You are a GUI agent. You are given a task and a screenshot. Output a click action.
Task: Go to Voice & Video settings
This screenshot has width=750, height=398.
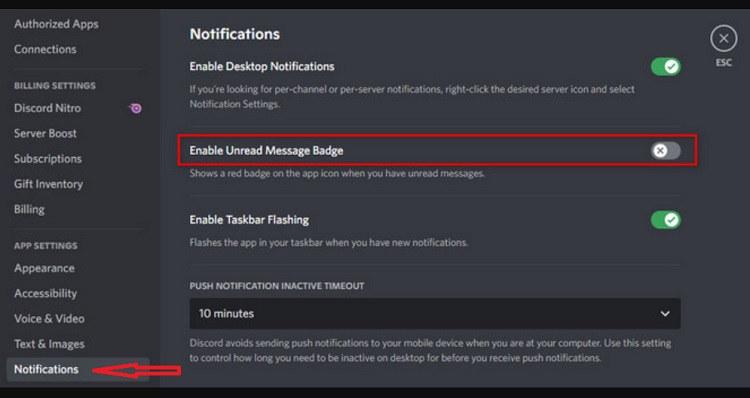coord(49,319)
